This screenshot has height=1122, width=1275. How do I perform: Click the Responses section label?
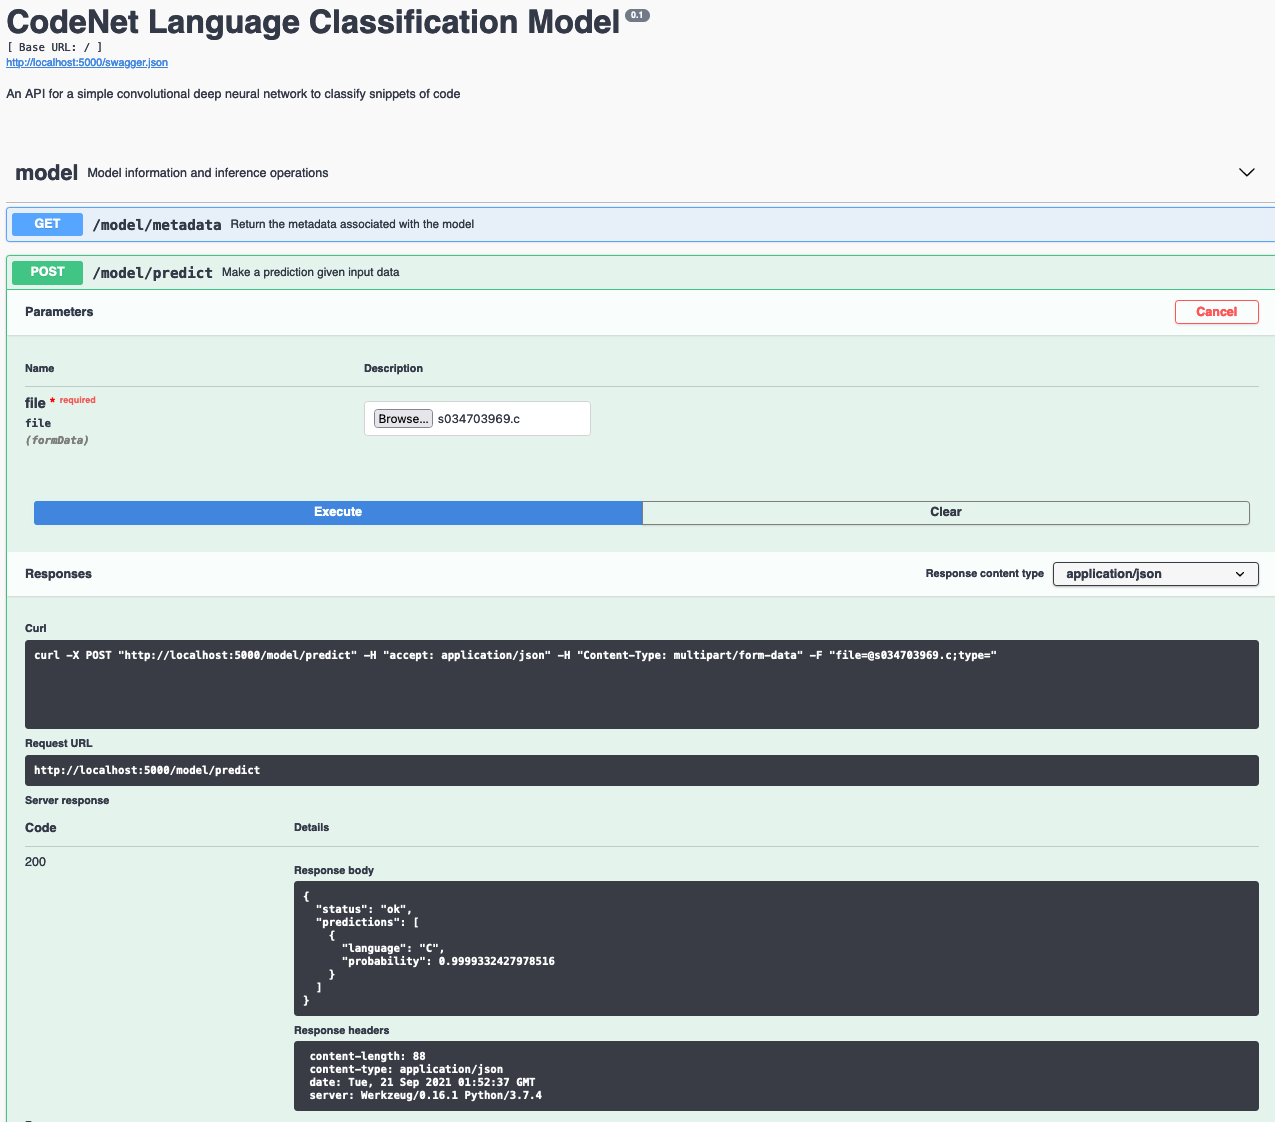(x=58, y=574)
